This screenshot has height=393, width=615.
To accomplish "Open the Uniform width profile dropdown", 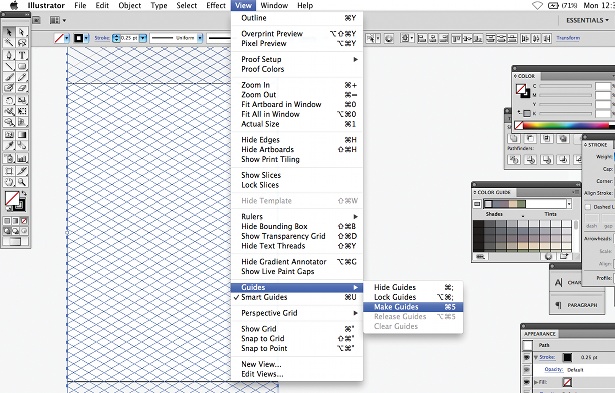I will click(200, 38).
